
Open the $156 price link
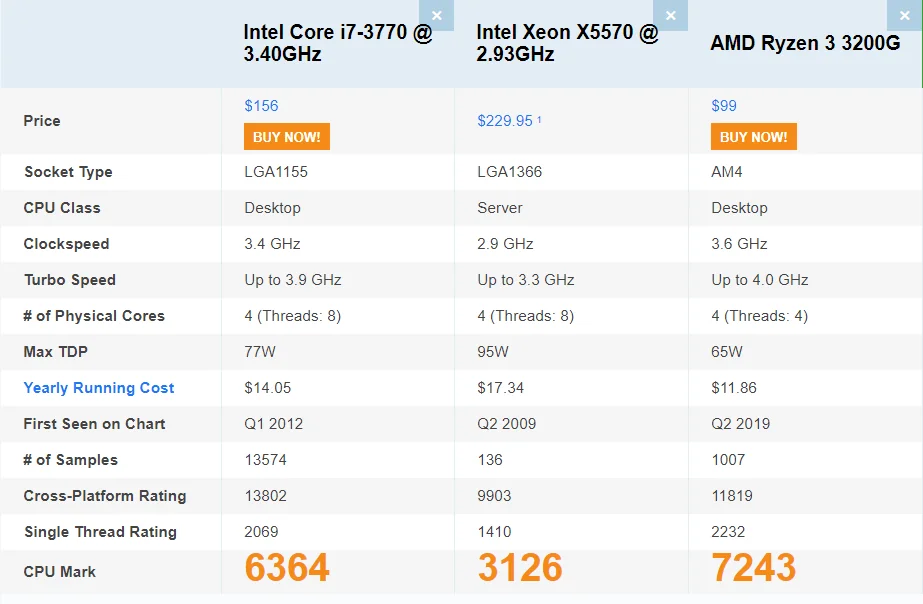coord(261,106)
